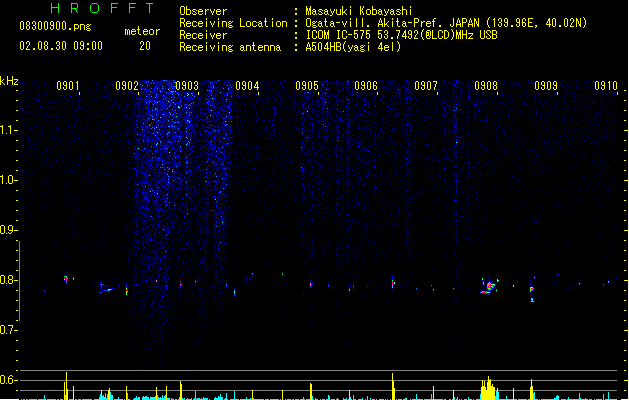Click the 0907 time marker
629x400 pixels.
coord(426,86)
